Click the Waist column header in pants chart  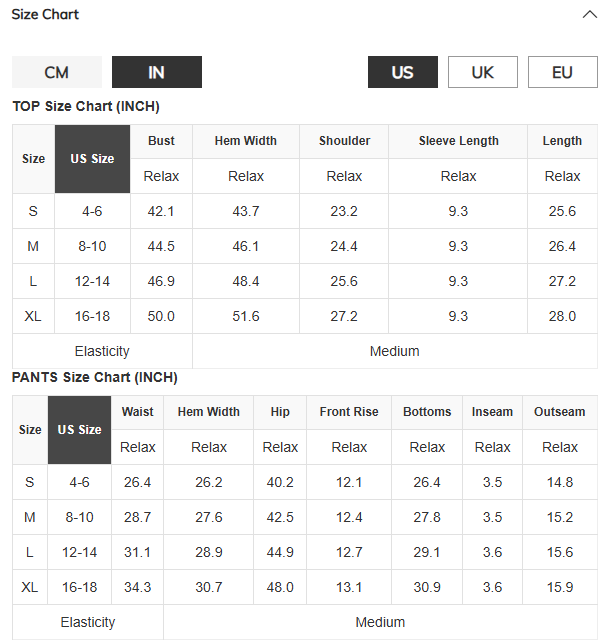(x=137, y=412)
